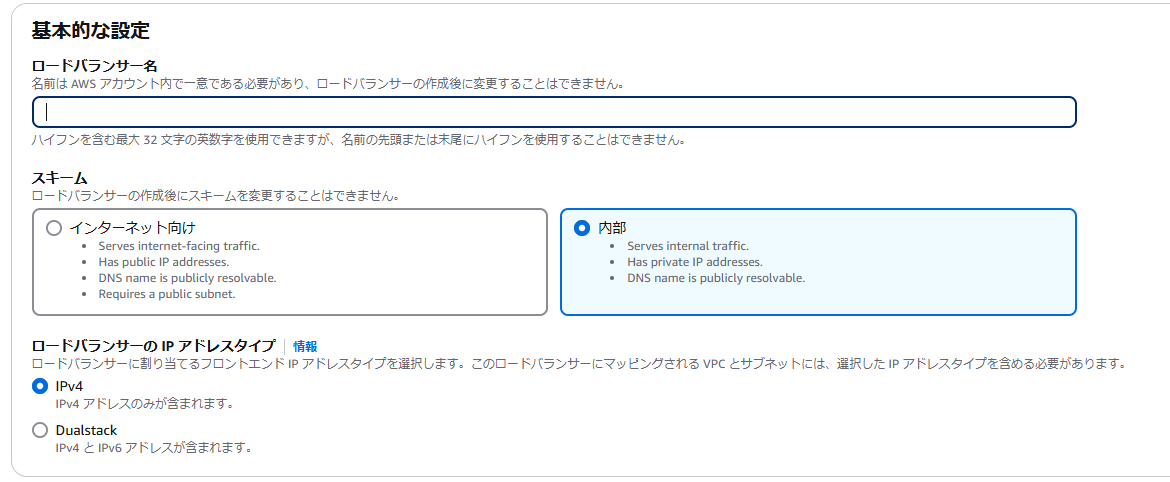Image resolution: width=1170 pixels, height=482 pixels.
Task: Click the 'Serves internet-facing traffic' bullet text
Action: (179, 245)
